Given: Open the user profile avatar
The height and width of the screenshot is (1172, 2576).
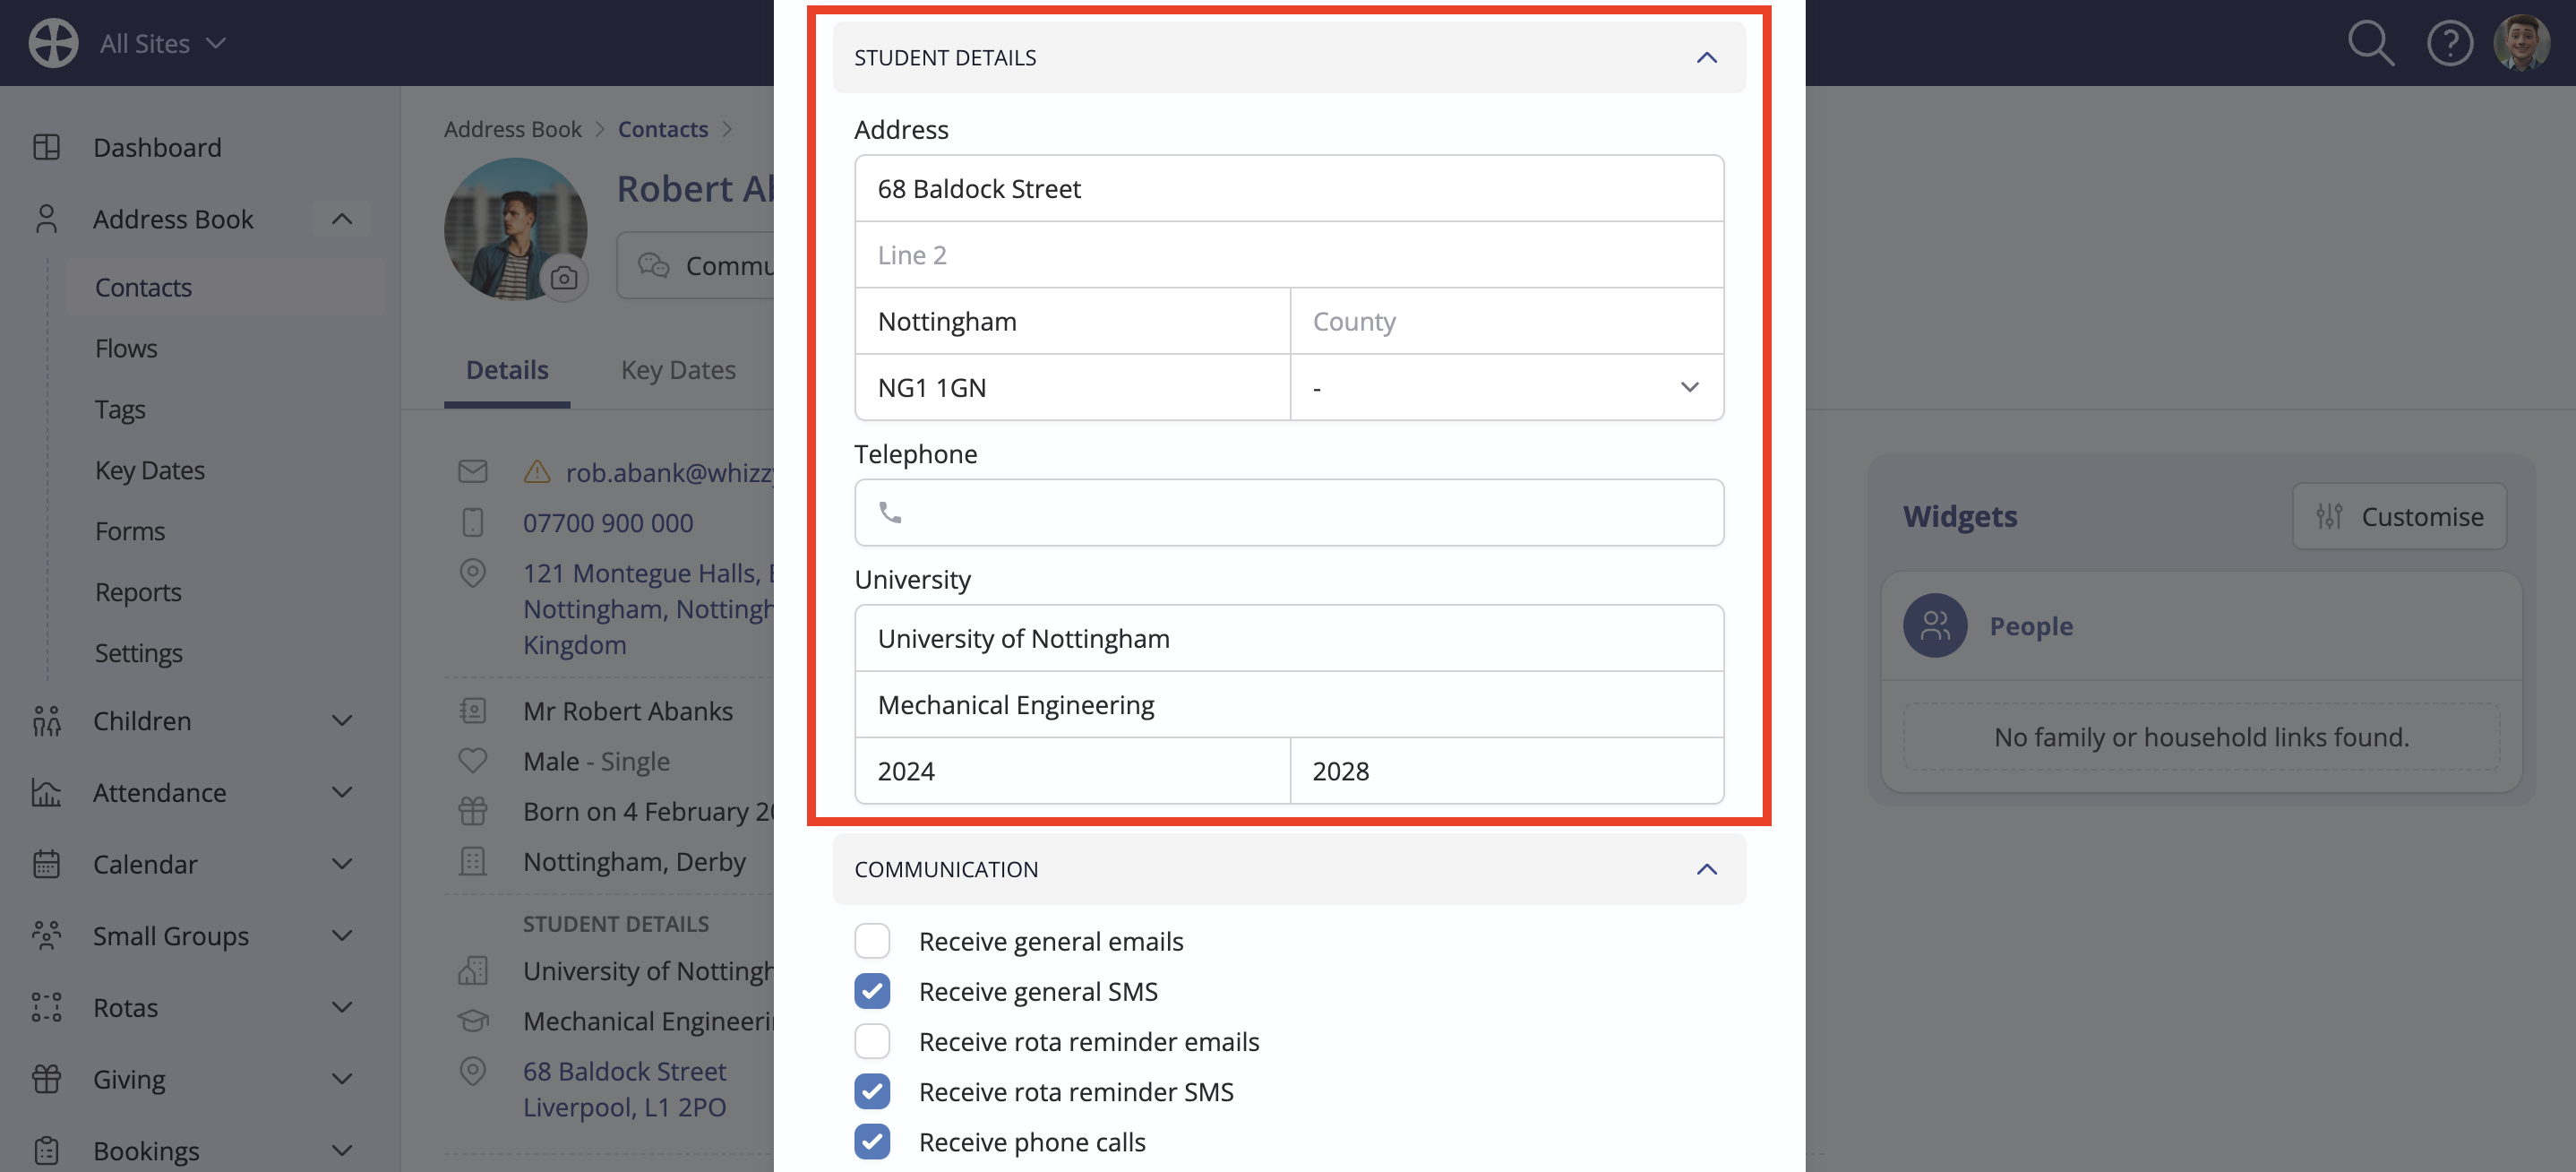Looking at the screenshot, I should pos(2521,43).
